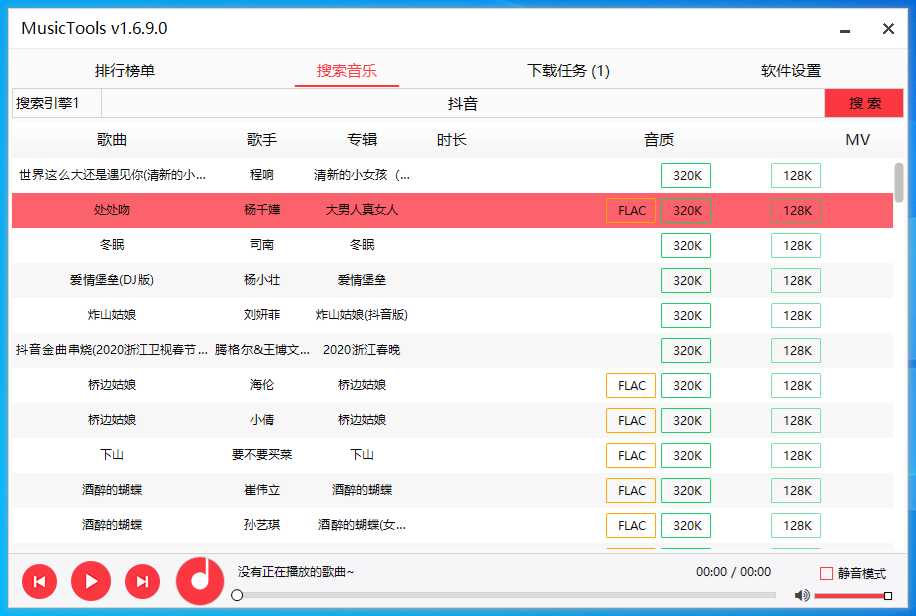Download 处处吻 in 320K quality
The image size is (916, 616).
tap(686, 210)
